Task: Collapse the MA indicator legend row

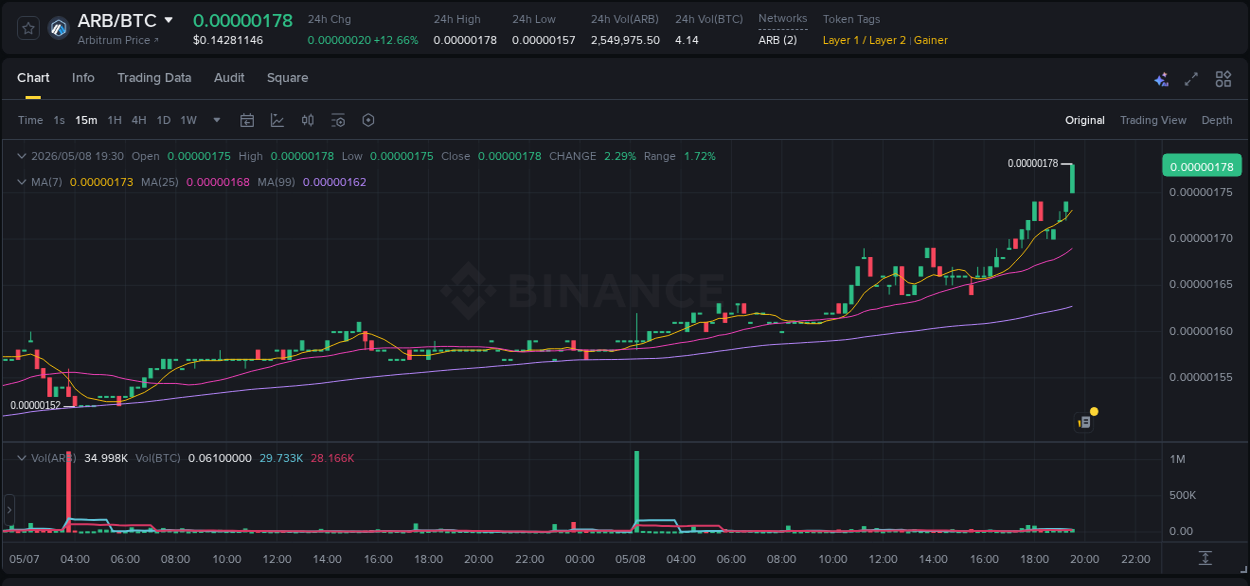Action: (22, 182)
